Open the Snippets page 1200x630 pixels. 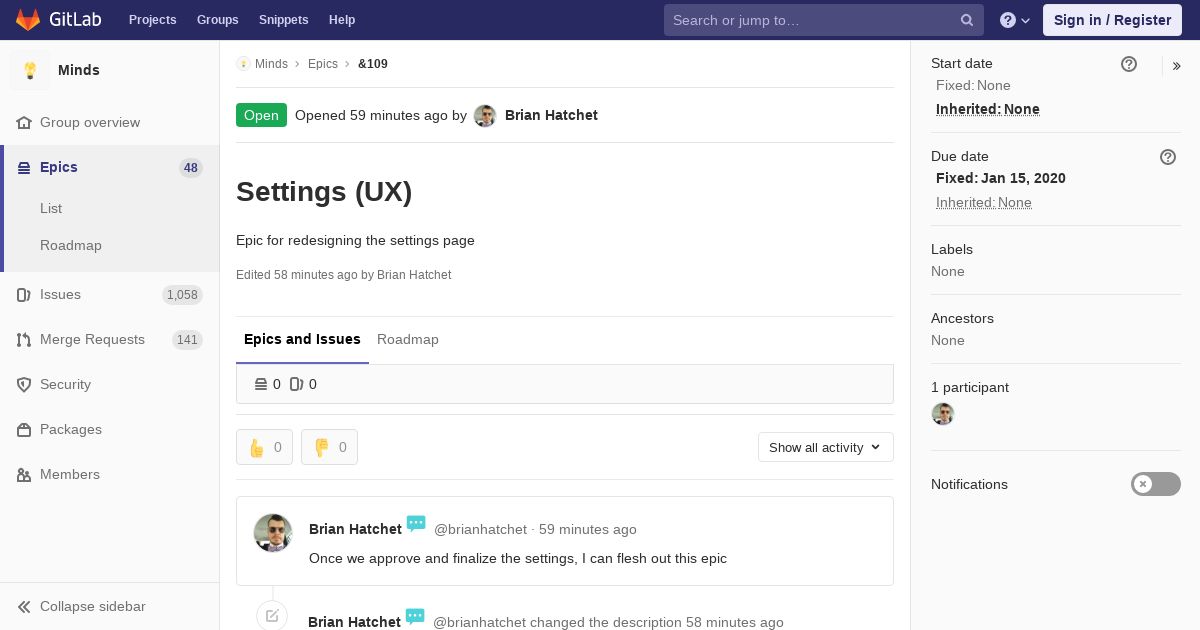(284, 20)
